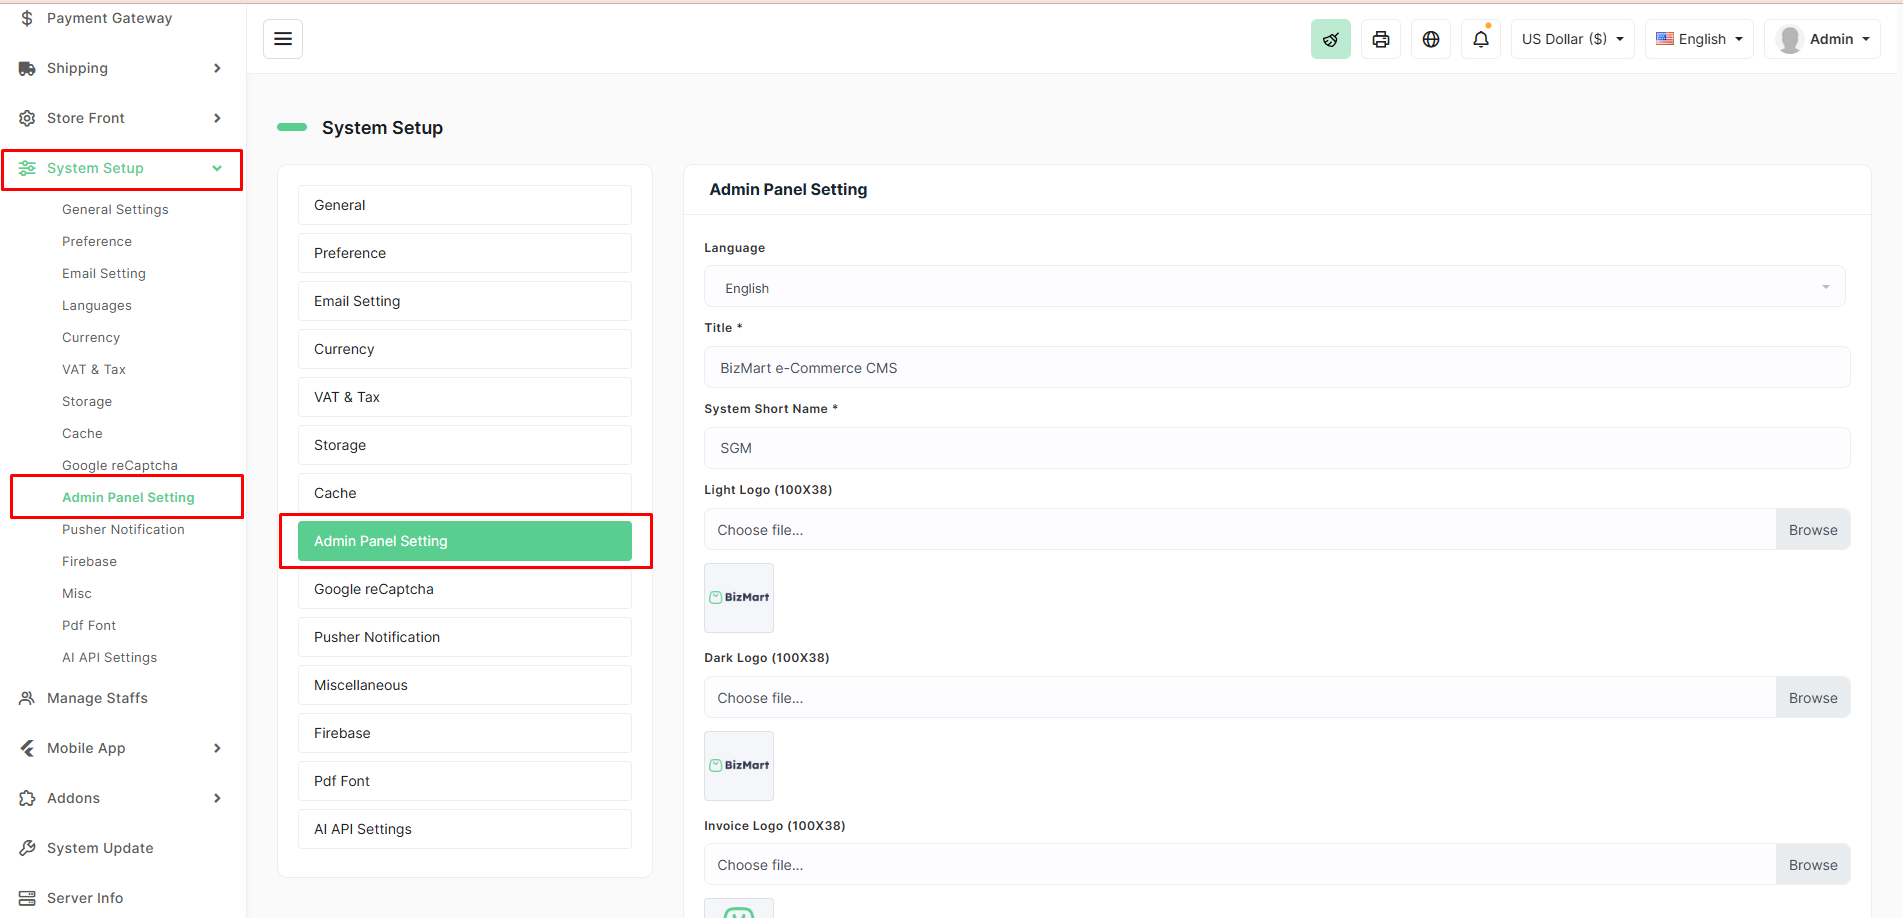
Task: Open the notification bell icon
Action: pyautogui.click(x=1480, y=39)
